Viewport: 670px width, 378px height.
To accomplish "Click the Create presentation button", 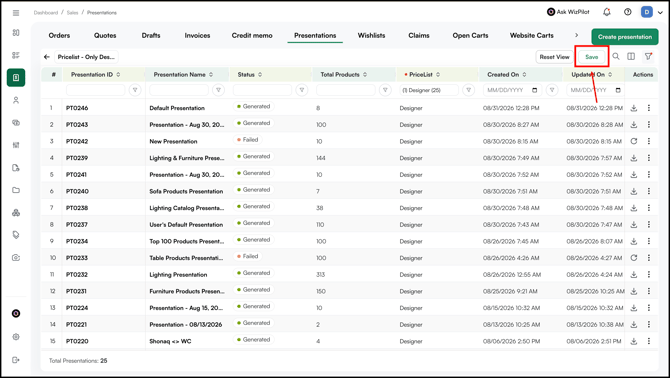I will (x=625, y=37).
